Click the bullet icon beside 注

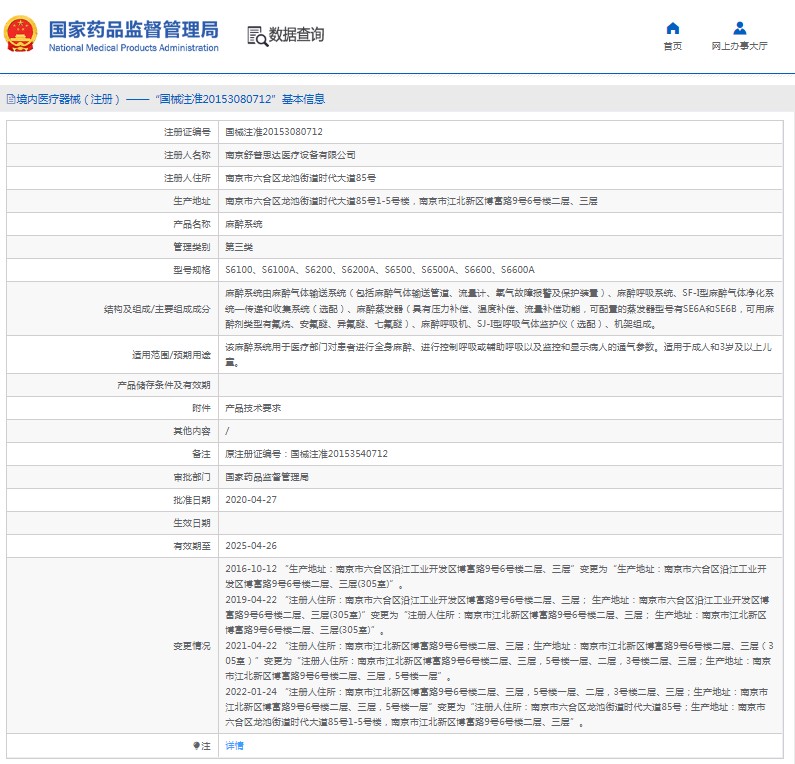pyautogui.click(x=196, y=745)
